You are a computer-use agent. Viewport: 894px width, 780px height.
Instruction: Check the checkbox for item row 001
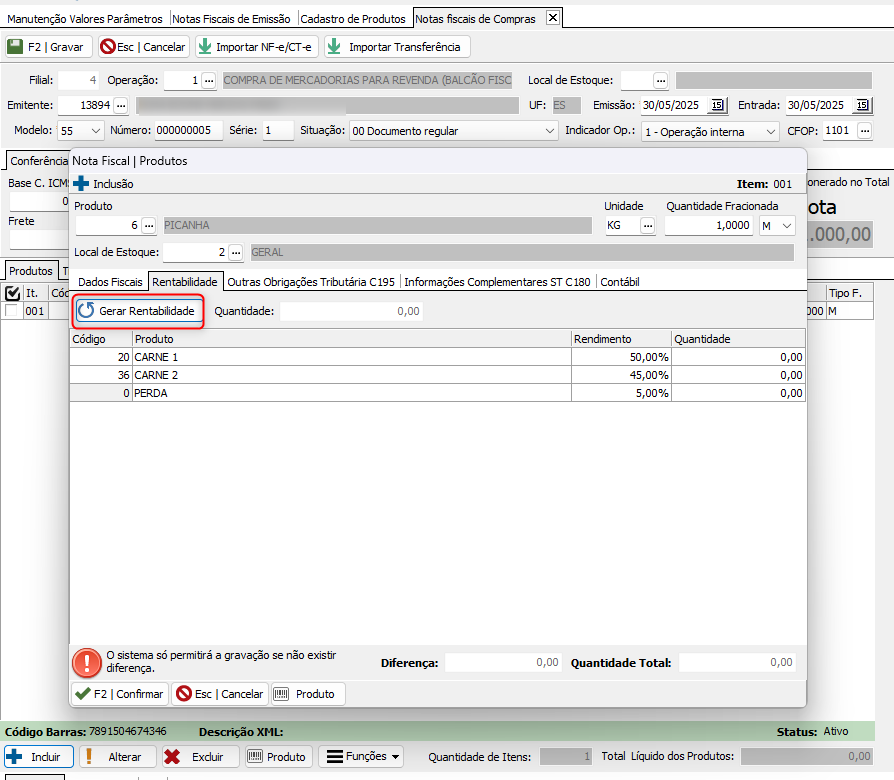[12, 311]
